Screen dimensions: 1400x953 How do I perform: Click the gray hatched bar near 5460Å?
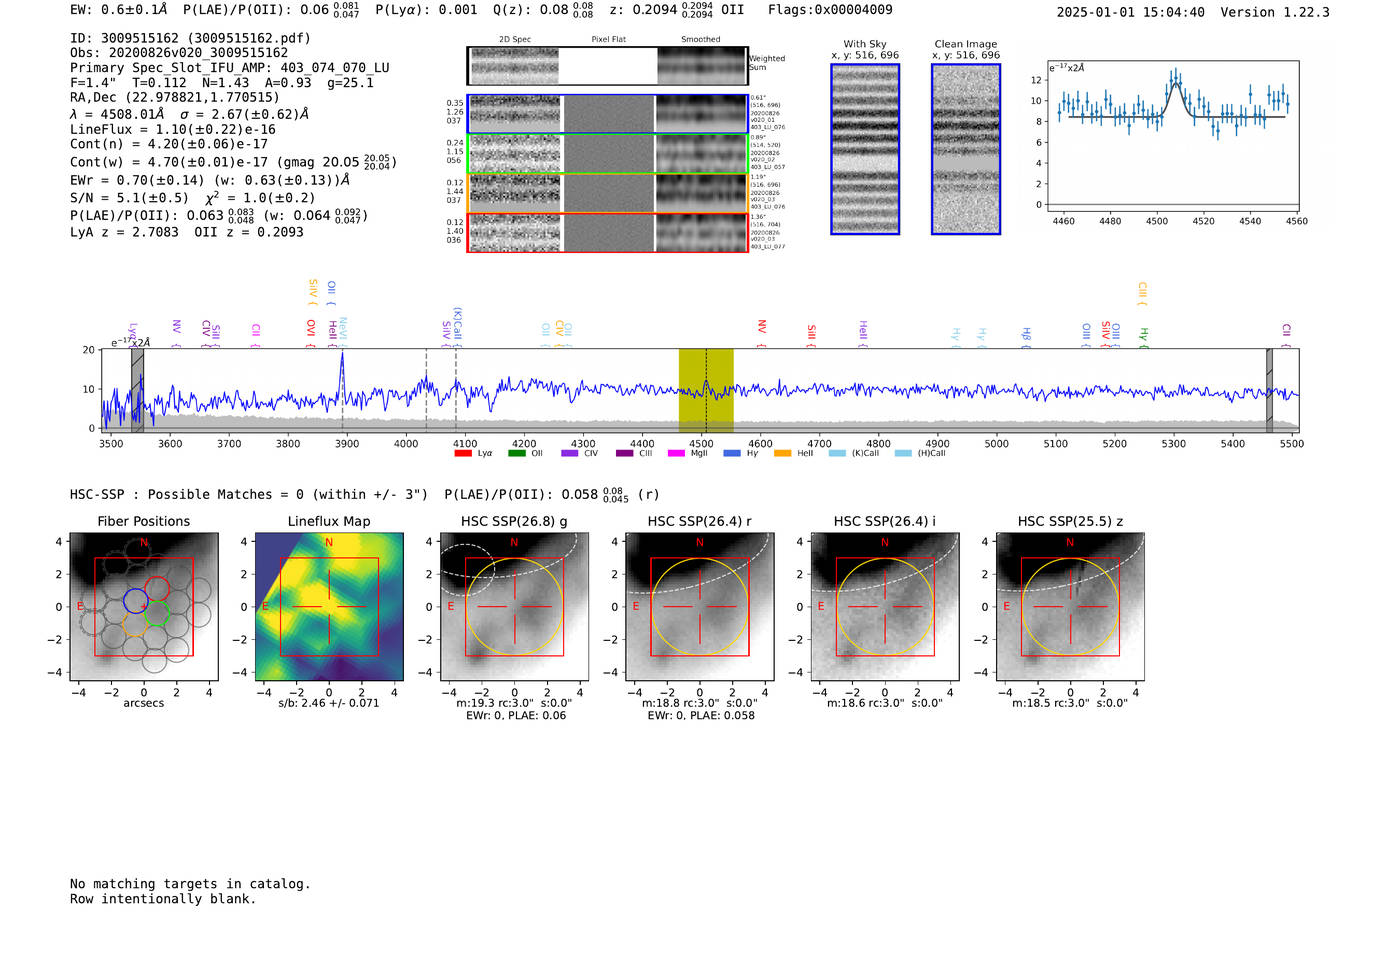coord(1269,390)
